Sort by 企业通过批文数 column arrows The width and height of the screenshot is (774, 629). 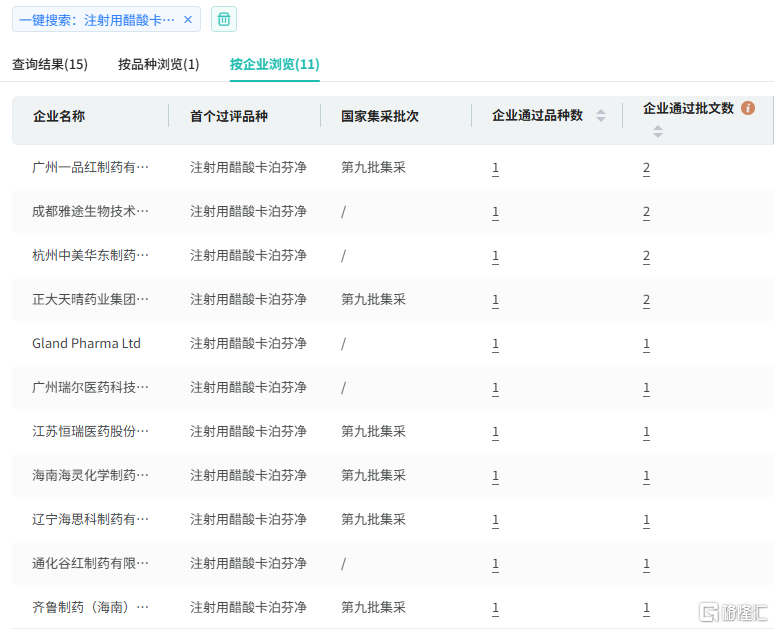pyautogui.click(x=658, y=131)
